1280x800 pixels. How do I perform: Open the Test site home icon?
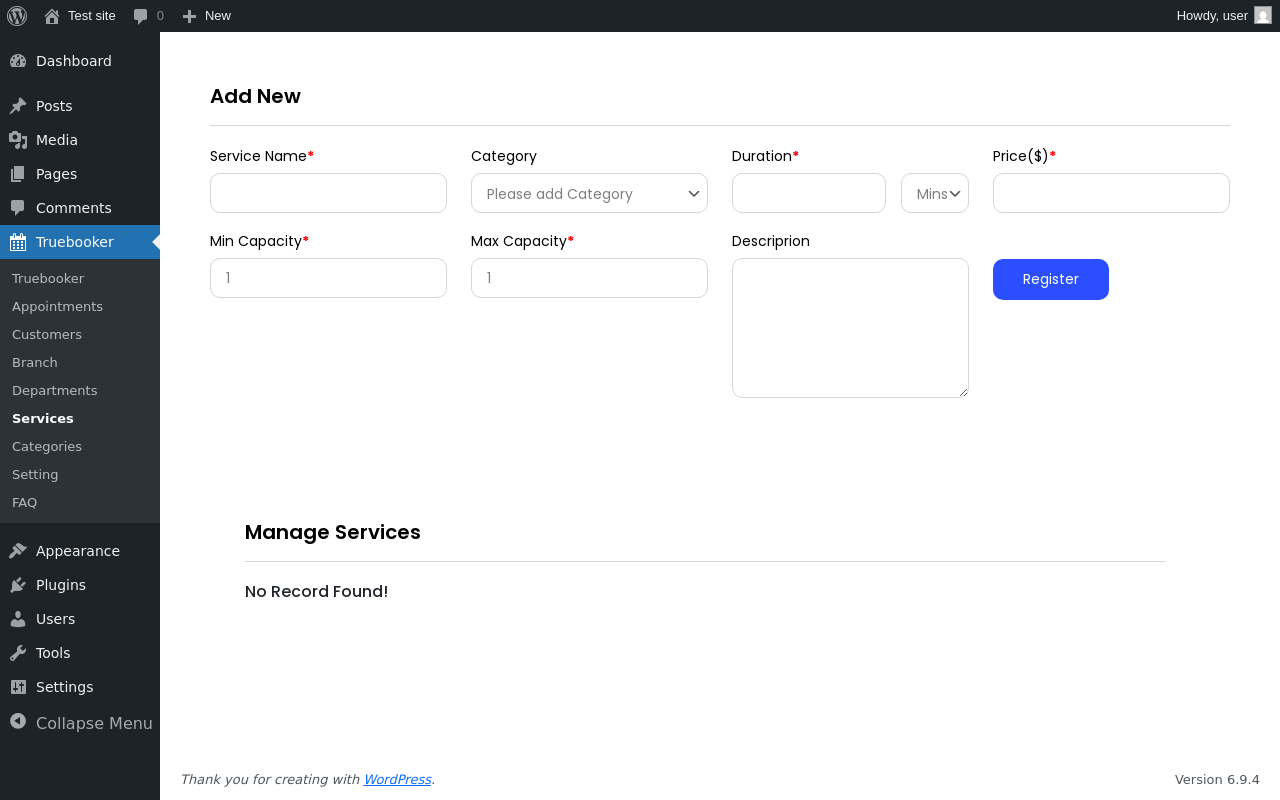point(52,16)
